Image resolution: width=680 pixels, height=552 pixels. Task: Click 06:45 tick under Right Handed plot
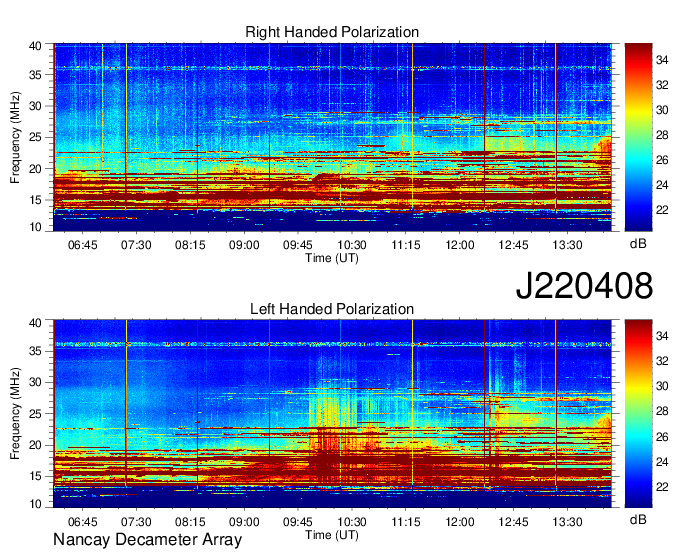point(82,245)
